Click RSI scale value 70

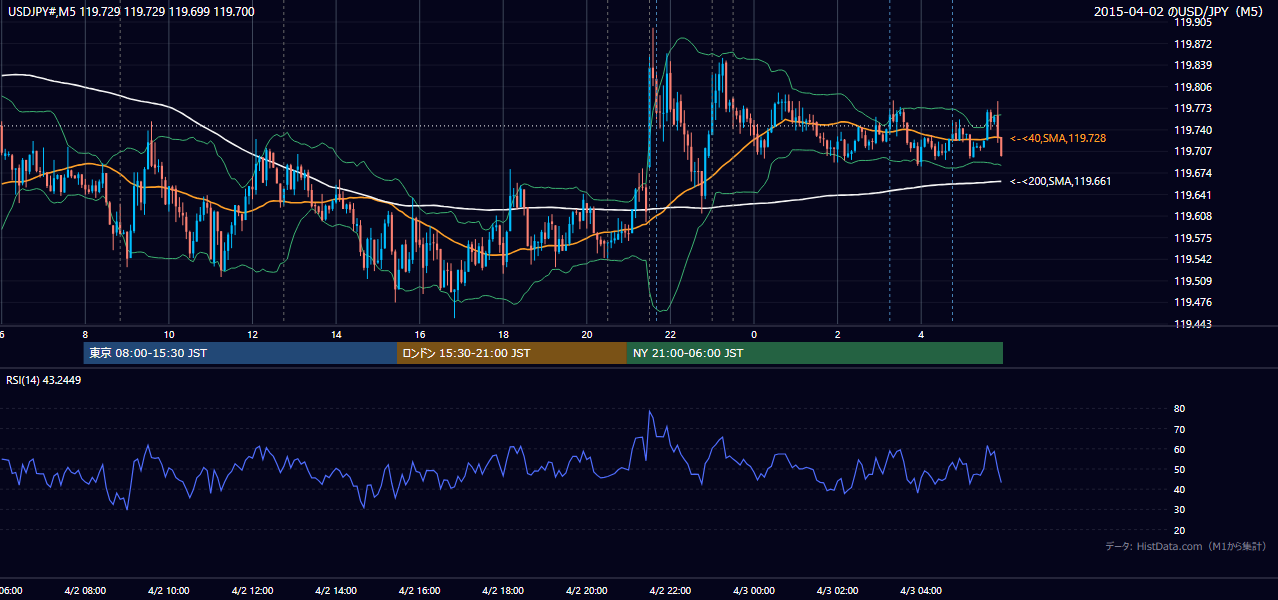coord(1180,429)
